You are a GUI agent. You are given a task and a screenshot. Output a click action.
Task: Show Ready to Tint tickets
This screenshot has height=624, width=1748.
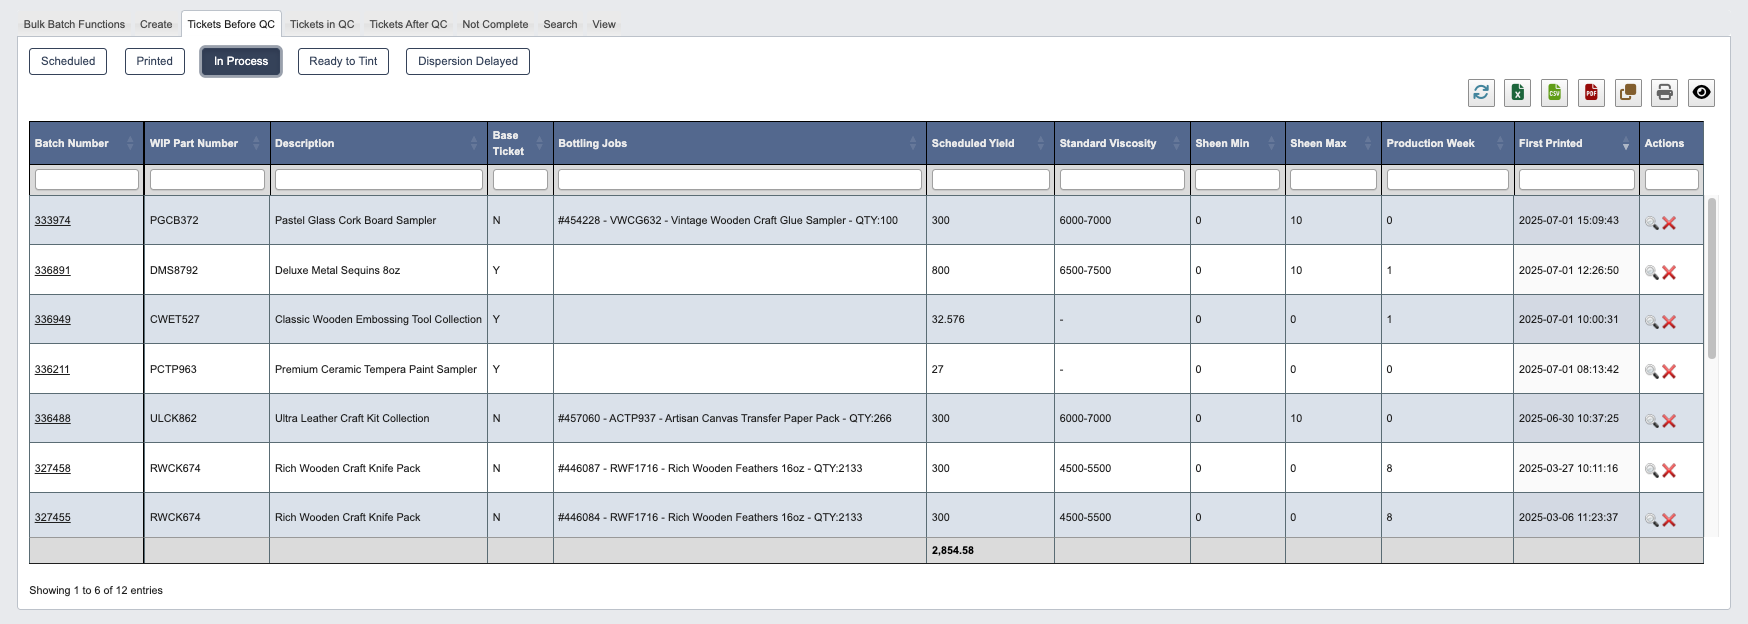(x=343, y=61)
